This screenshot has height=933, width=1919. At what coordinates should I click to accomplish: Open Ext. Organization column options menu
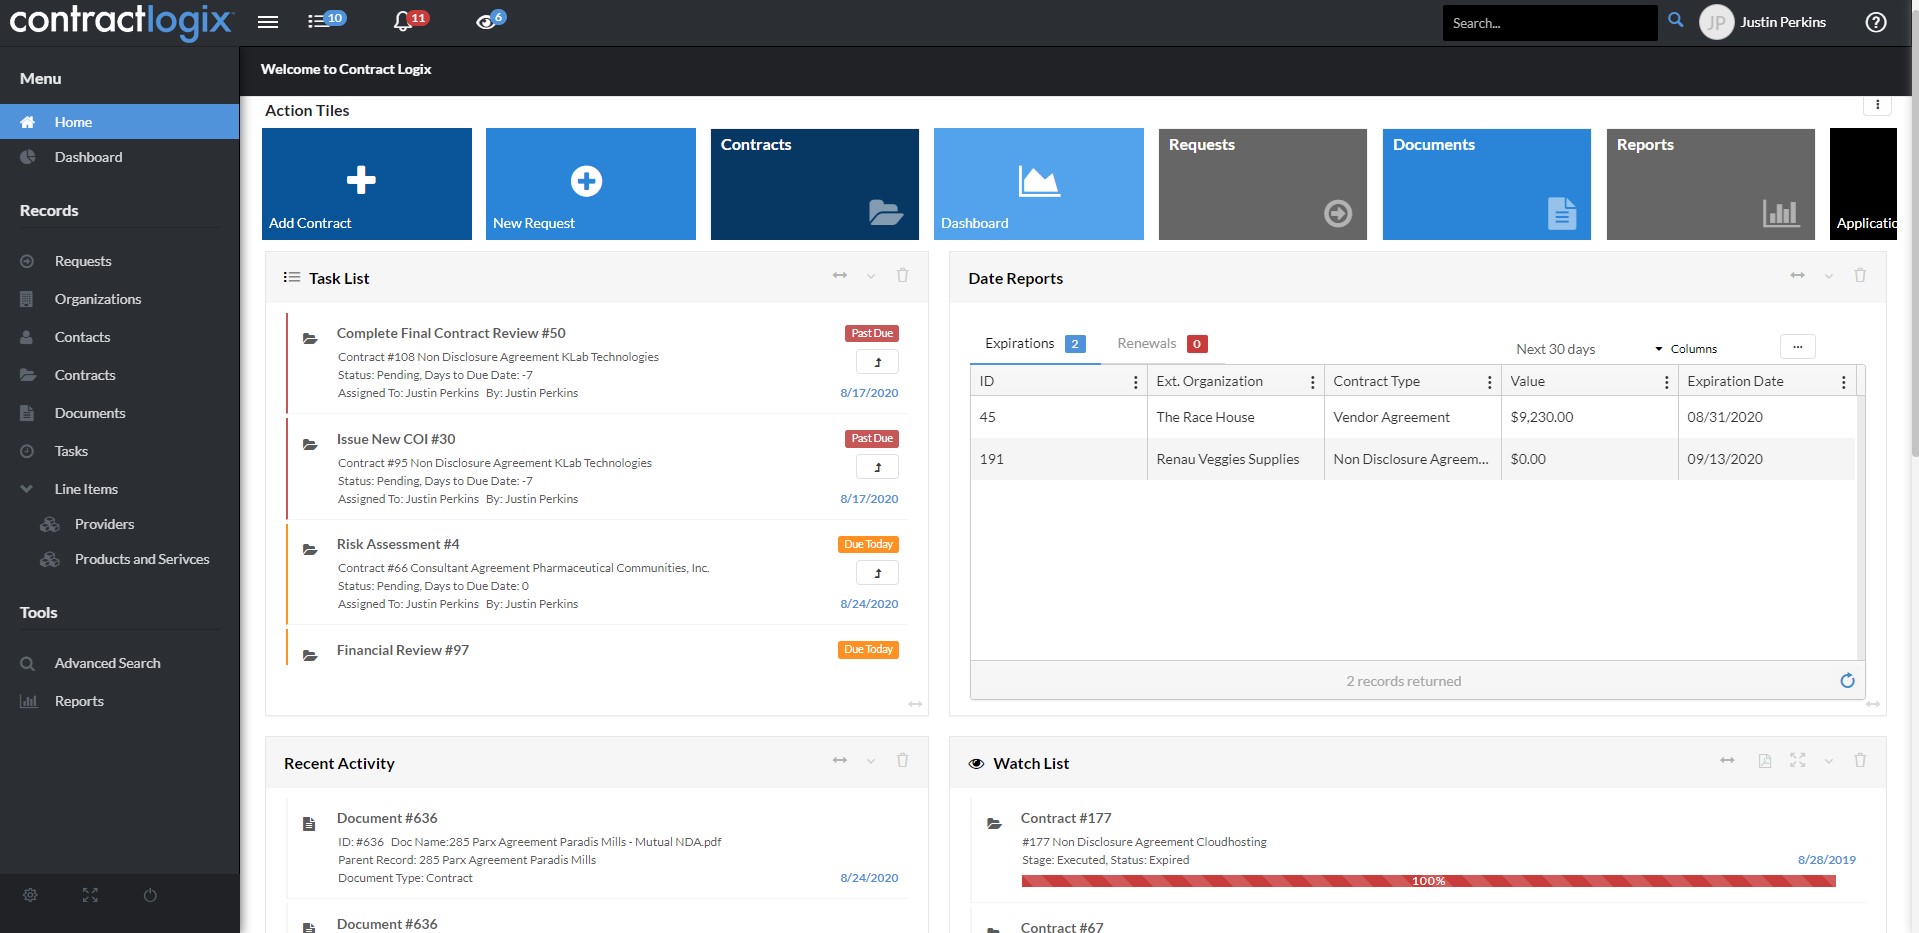[x=1312, y=382]
